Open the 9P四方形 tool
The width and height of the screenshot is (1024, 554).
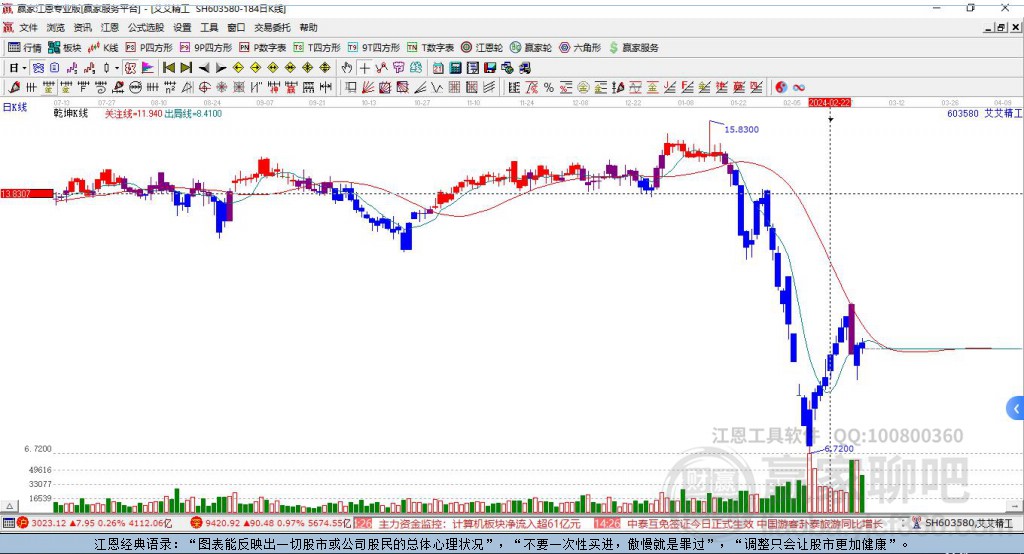click(206, 48)
